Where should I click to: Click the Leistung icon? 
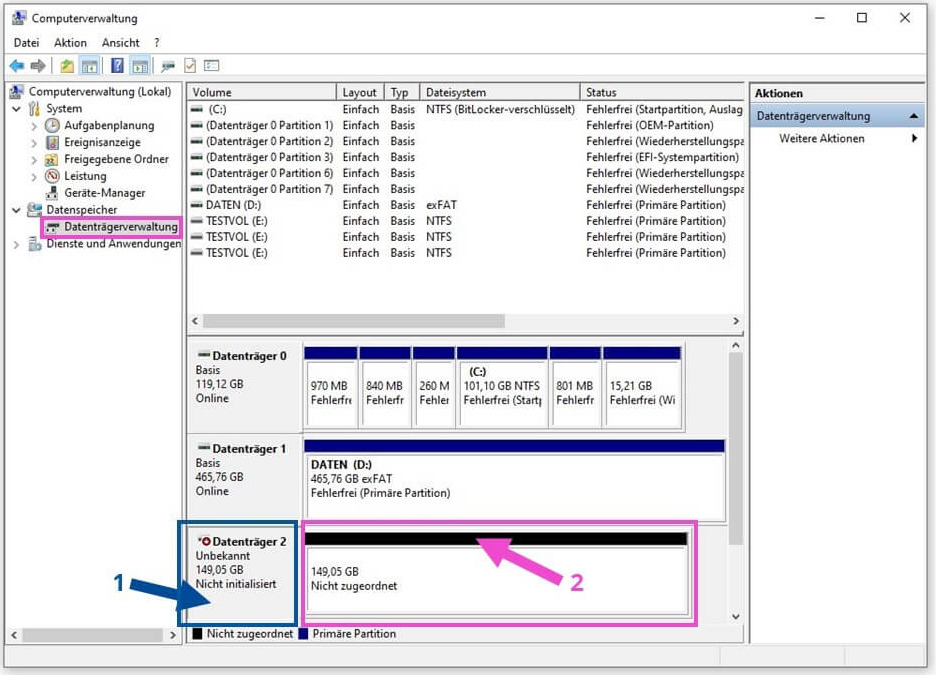53,176
